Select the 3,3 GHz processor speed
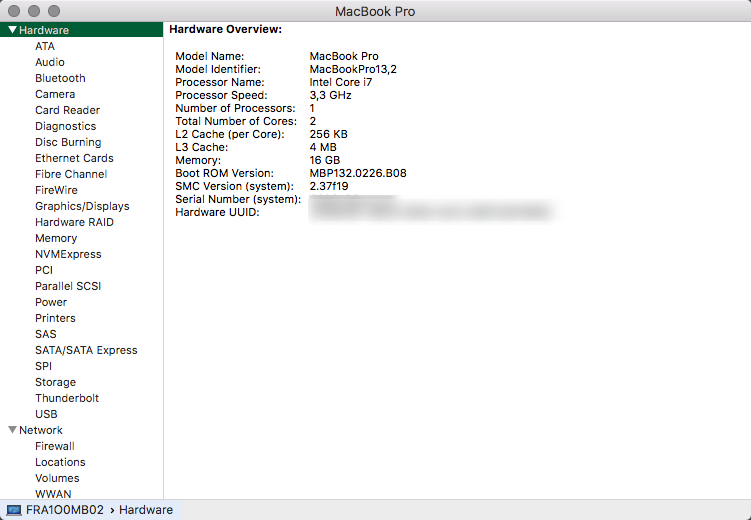The height and width of the screenshot is (520, 751). (x=330, y=95)
